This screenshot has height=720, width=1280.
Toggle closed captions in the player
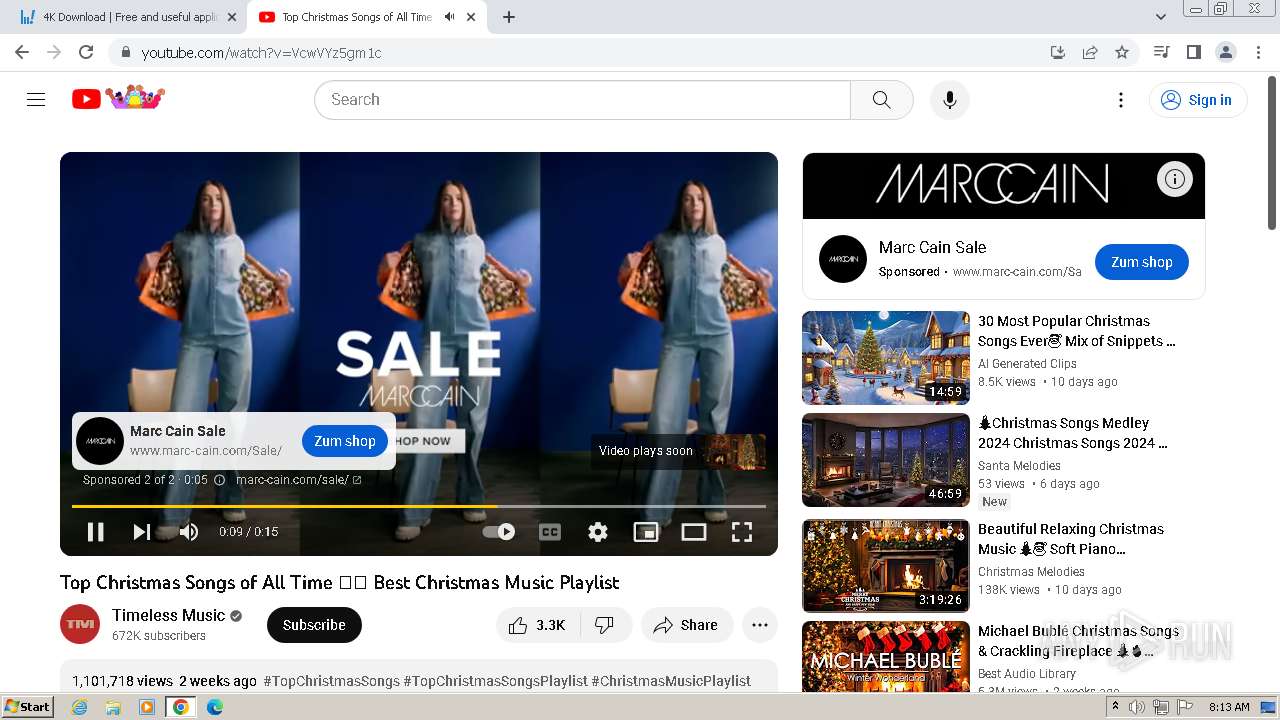[550, 532]
